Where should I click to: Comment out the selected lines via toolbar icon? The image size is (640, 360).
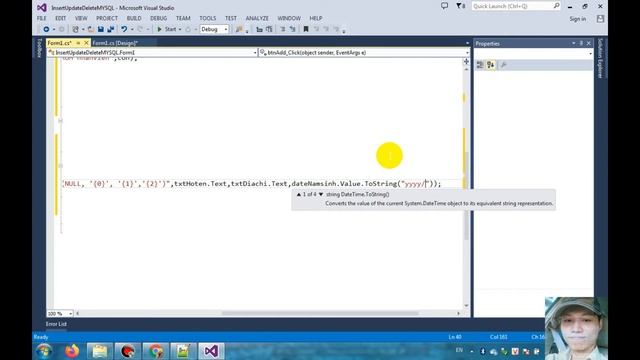[x=282, y=29]
